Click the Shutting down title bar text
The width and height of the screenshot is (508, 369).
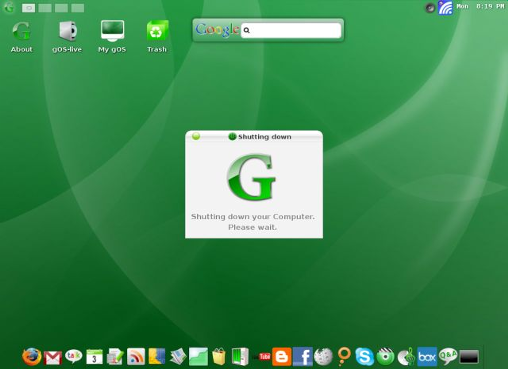(265, 137)
